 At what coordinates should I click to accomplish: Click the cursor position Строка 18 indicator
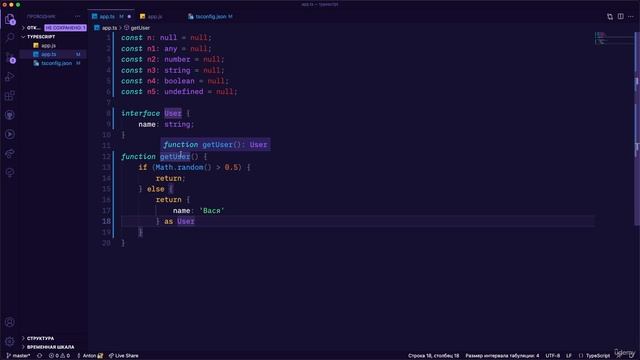pyautogui.click(x=433, y=356)
